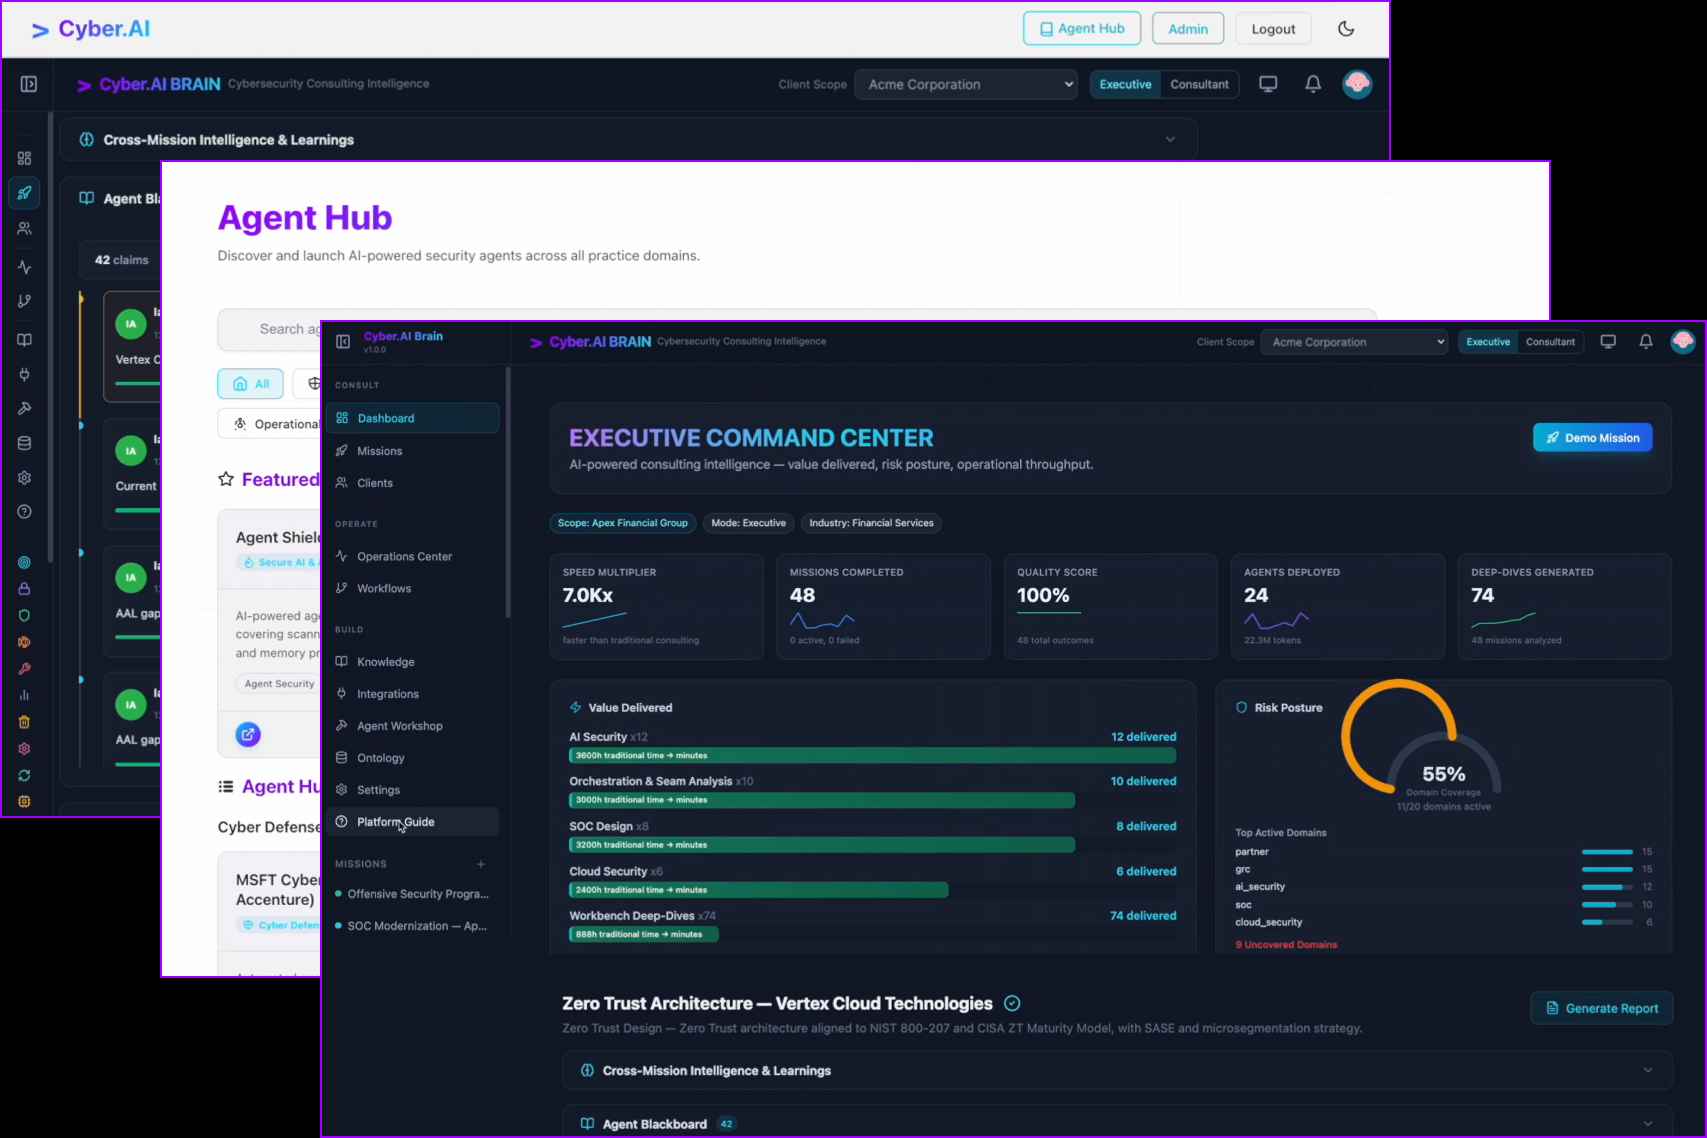Open notifications bell in back window header
This screenshot has width=1707, height=1138.
coord(1313,84)
